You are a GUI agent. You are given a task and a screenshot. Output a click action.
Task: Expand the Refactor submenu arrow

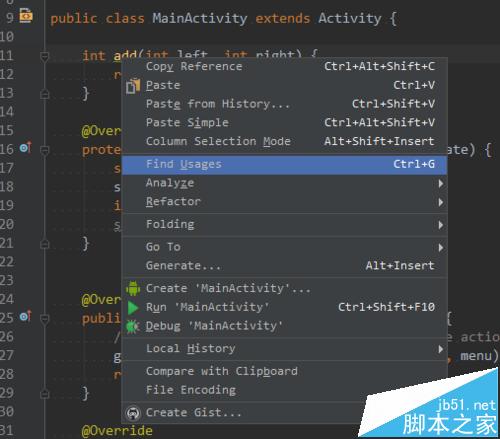[x=441, y=202]
